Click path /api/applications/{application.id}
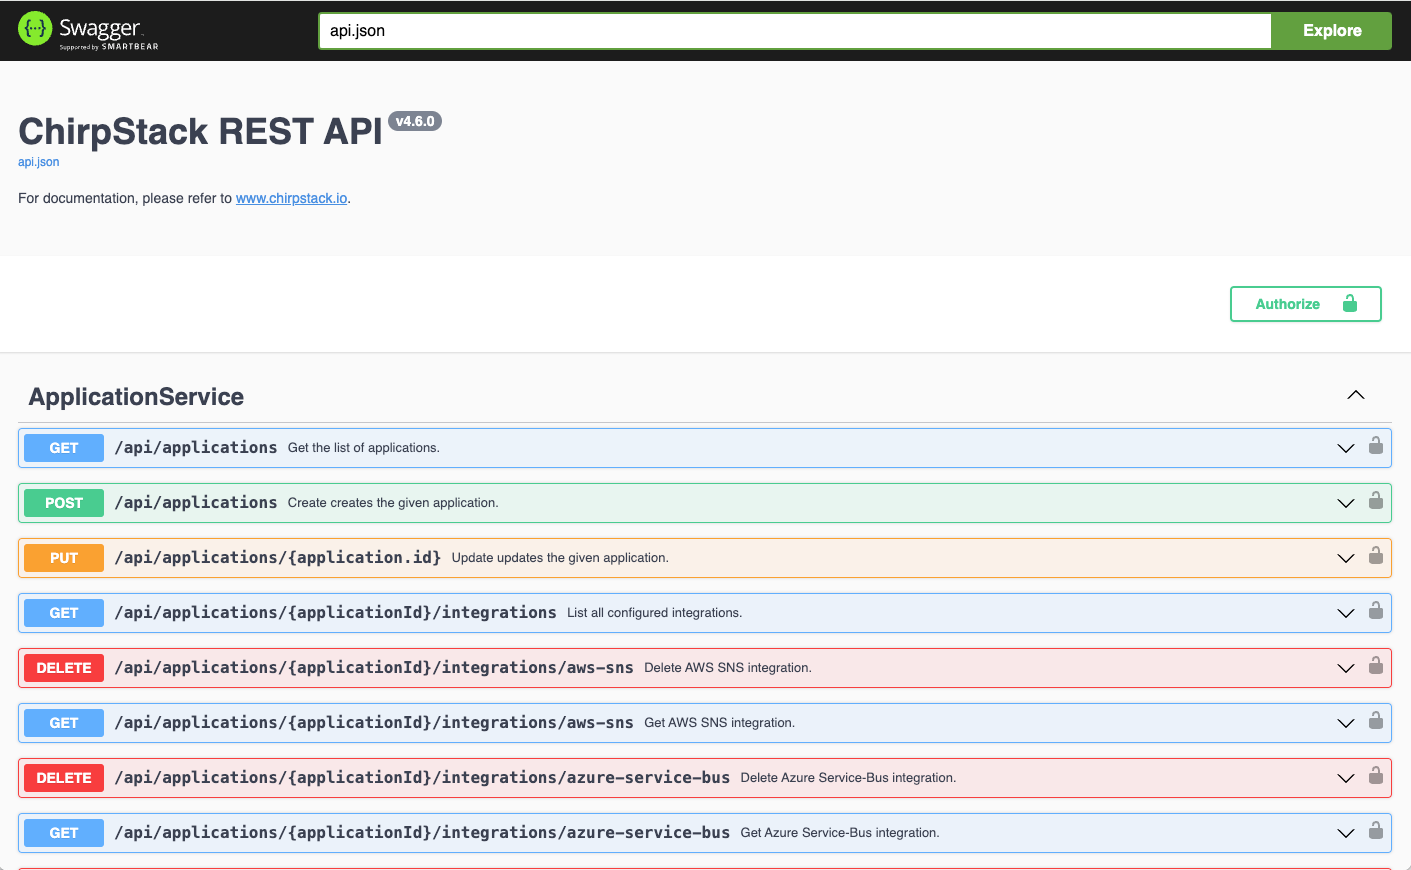Image resolution: width=1411 pixels, height=870 pixels. pos(278,557)
